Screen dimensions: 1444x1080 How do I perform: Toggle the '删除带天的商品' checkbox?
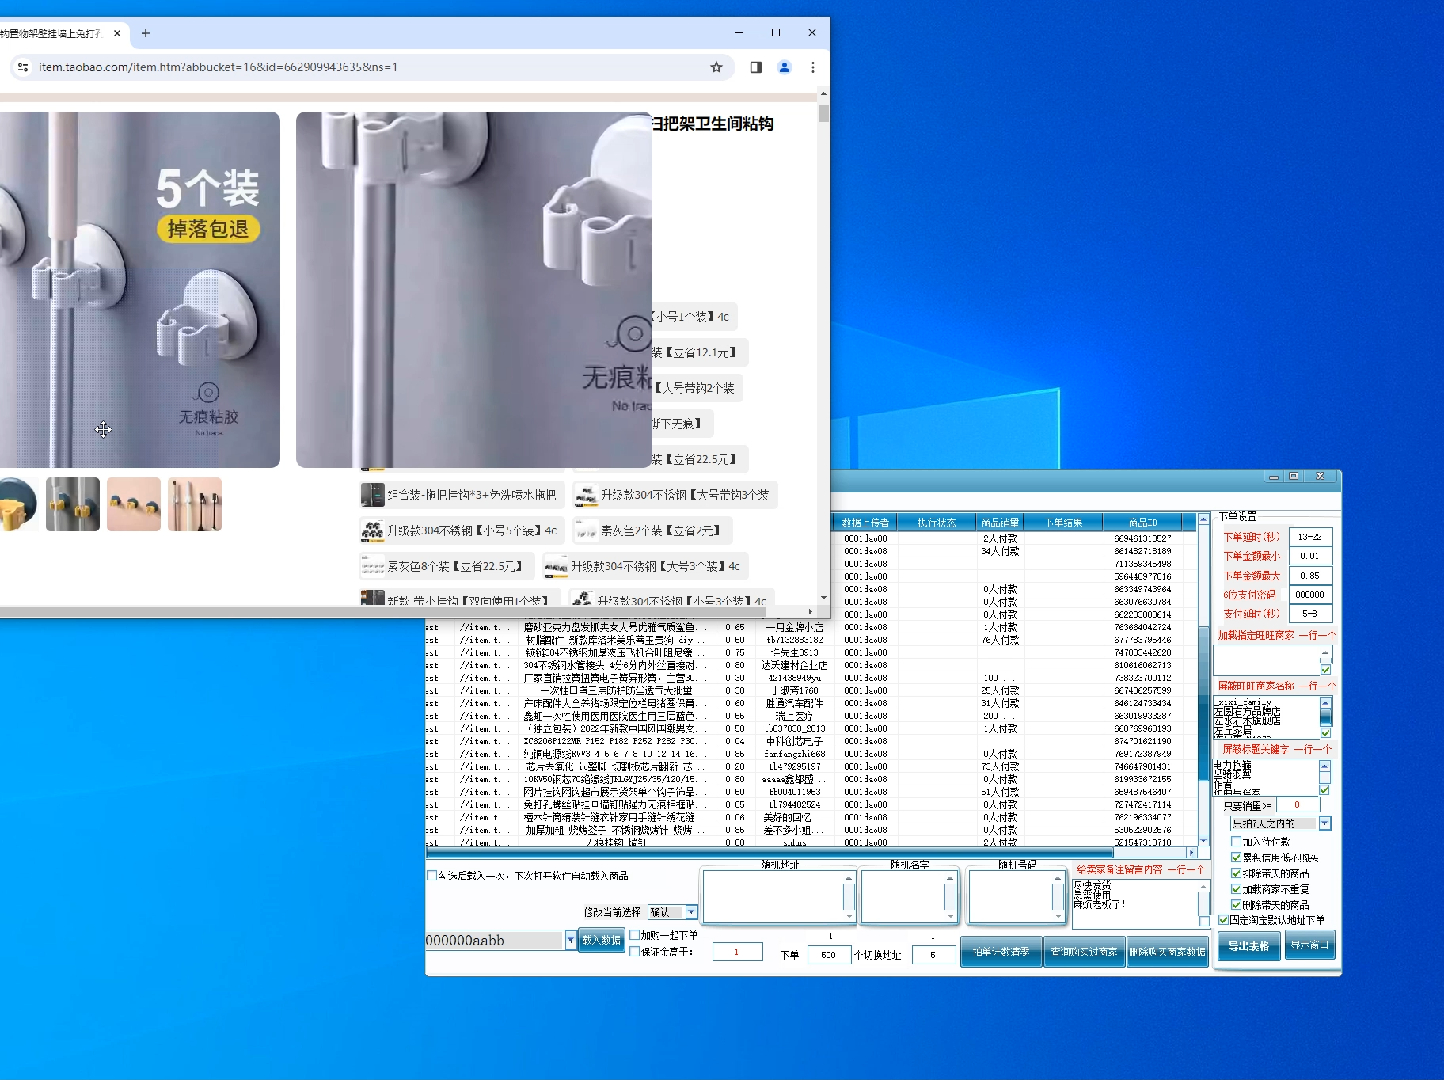(x=1236, y=904)
